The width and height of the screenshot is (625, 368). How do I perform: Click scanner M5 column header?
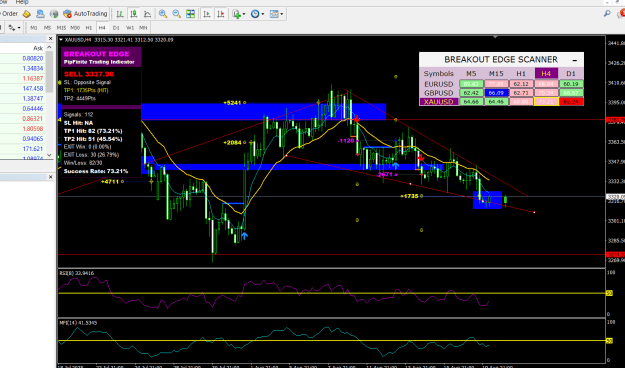pos(471,74)
